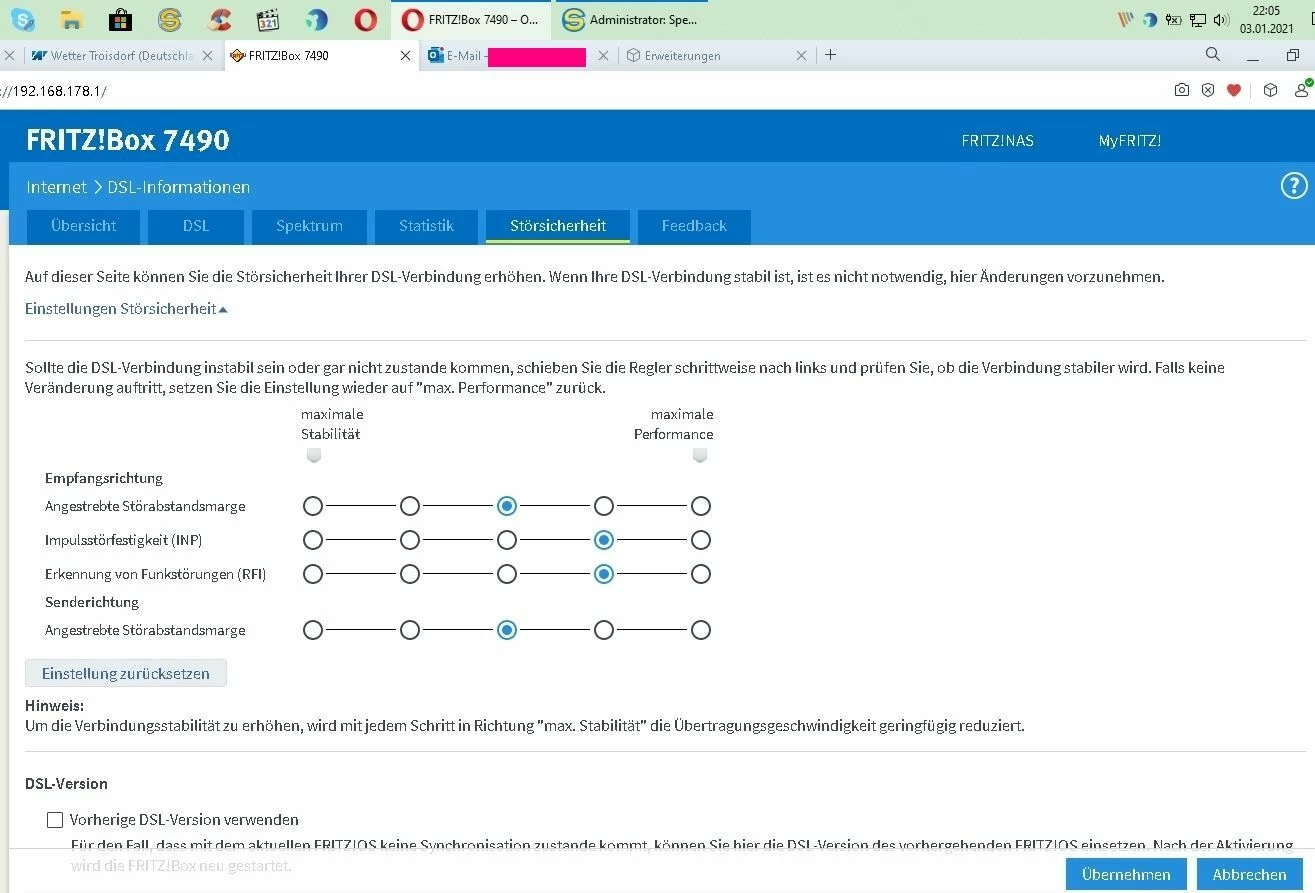Close the Erweiterungen browser tab

pos(801,56)
